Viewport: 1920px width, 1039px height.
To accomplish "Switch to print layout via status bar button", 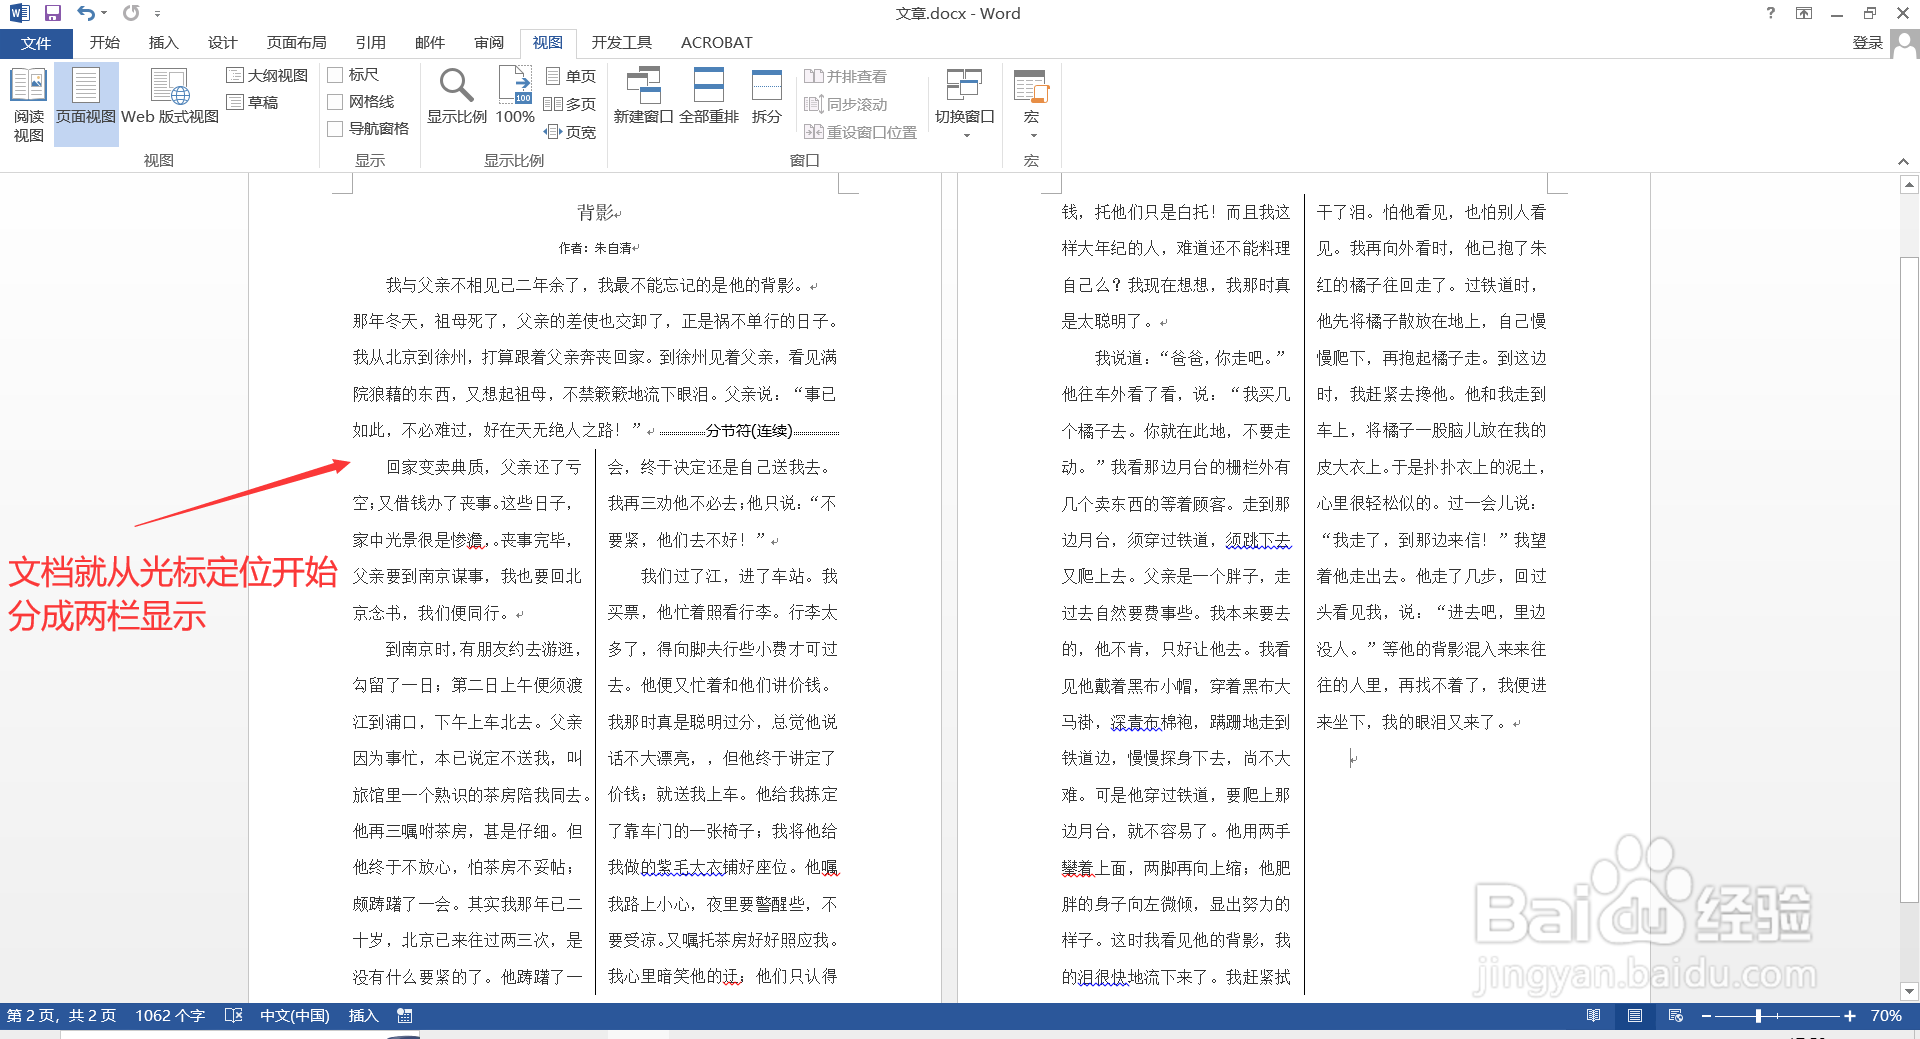I will (1635, 1016).
